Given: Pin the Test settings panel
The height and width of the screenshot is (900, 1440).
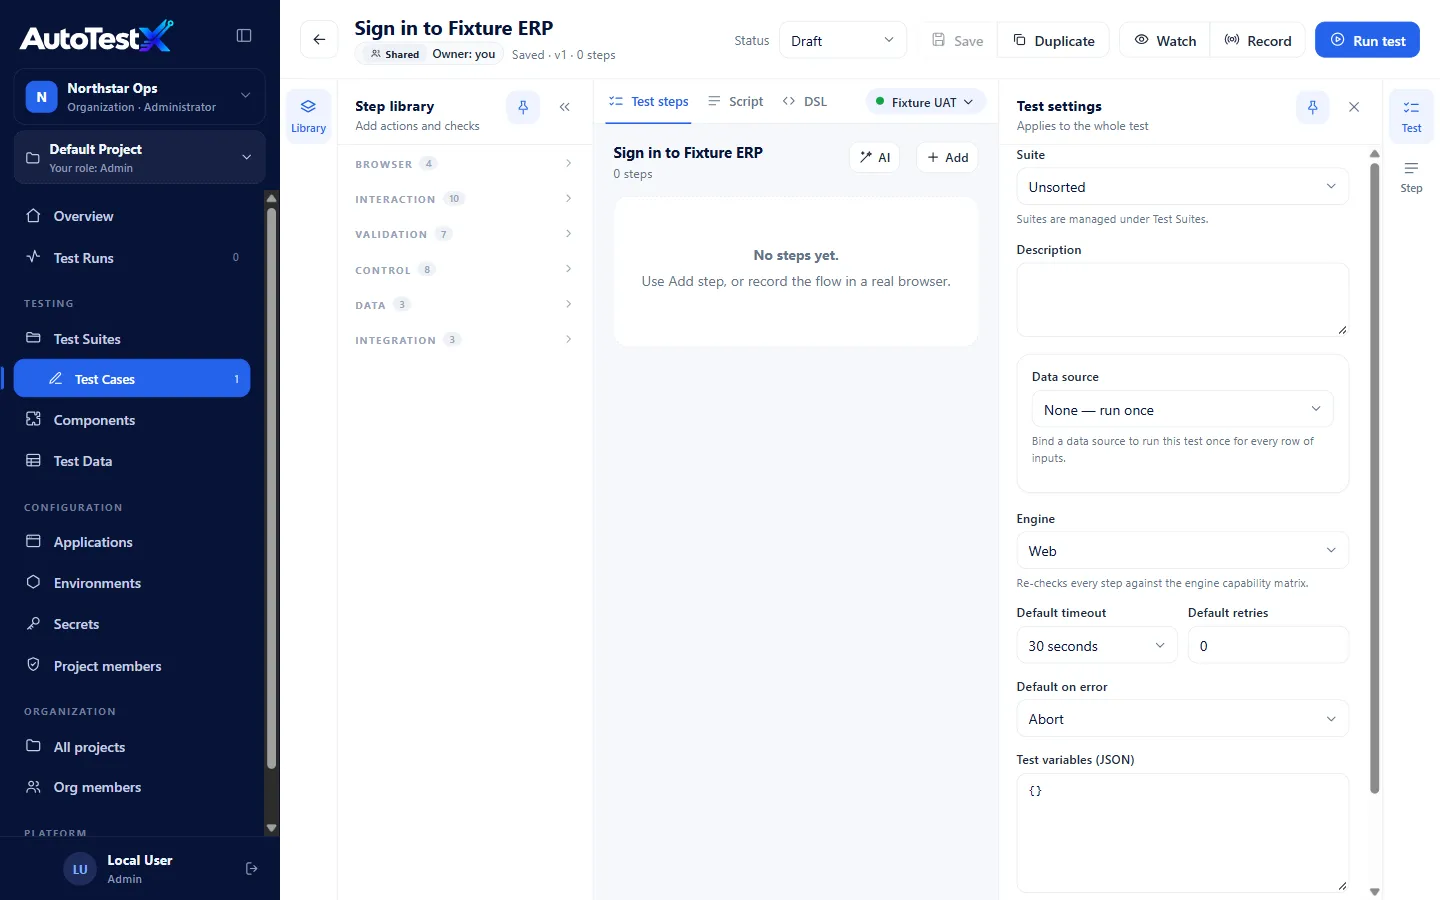Looking at the screenshot, I should click(1313, 107).
